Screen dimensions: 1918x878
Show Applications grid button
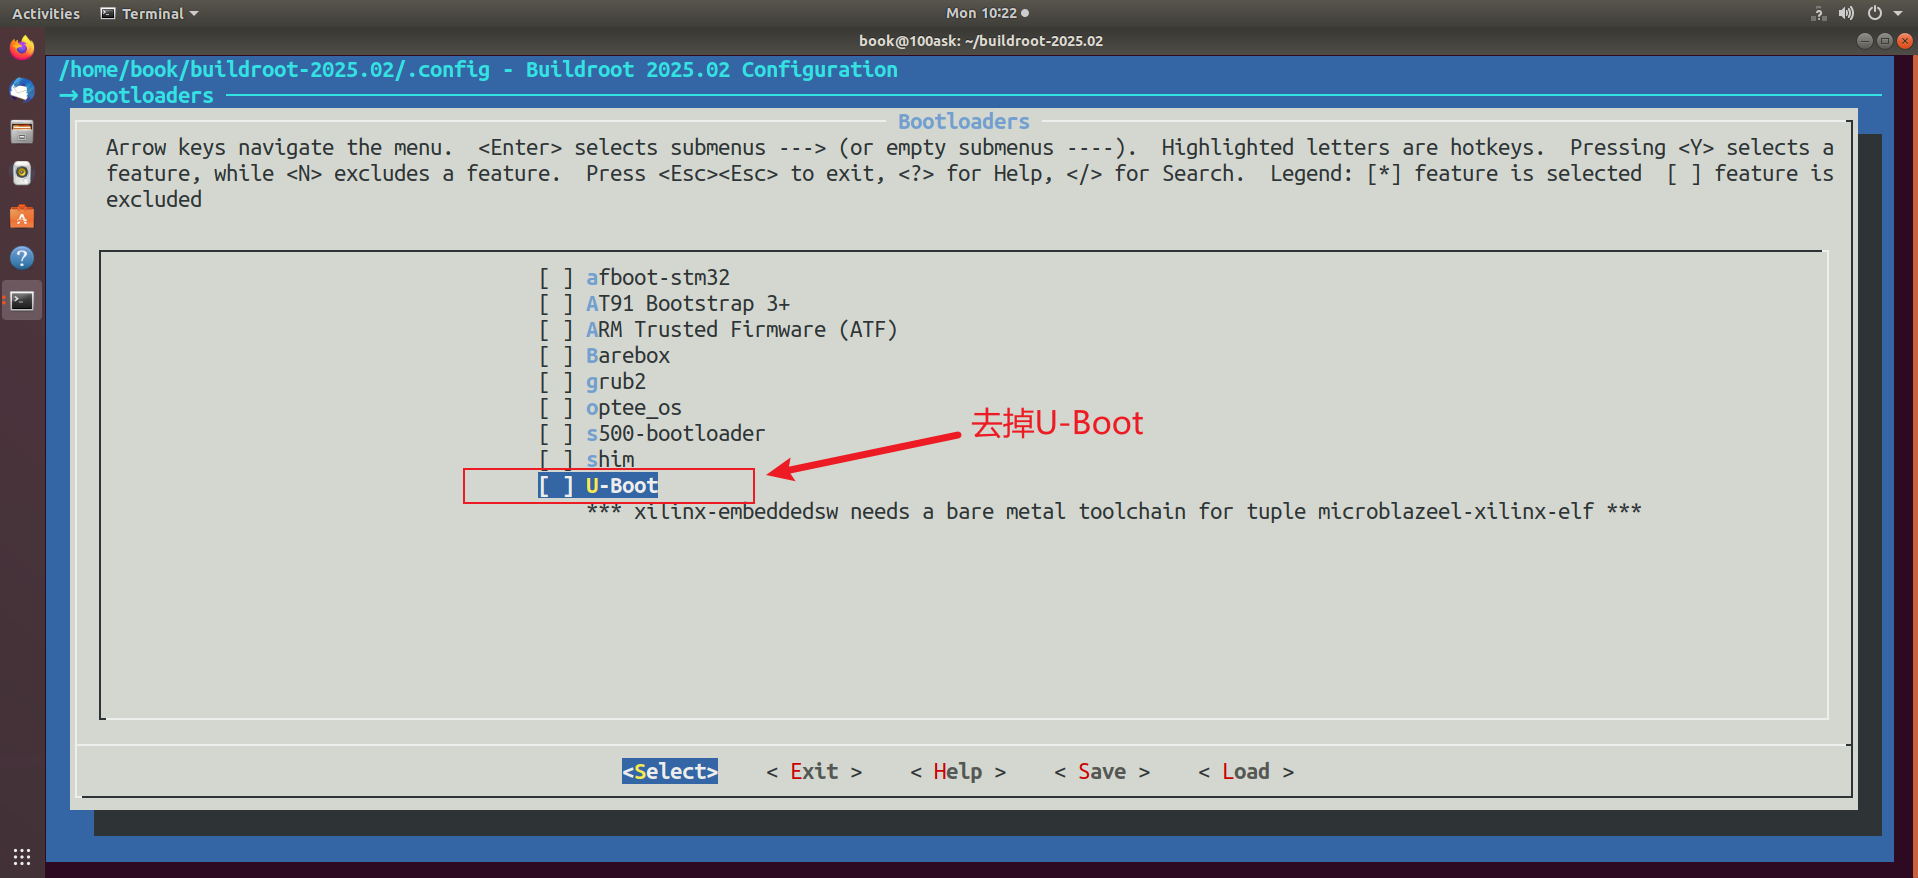coord(22,856)
